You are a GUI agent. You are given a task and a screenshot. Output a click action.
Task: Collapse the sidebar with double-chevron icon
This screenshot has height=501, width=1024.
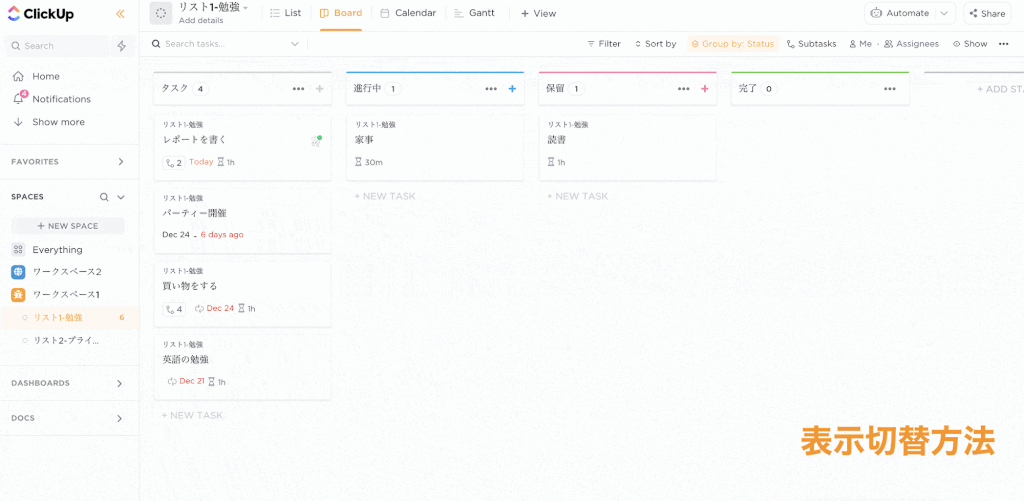[120, 14]
